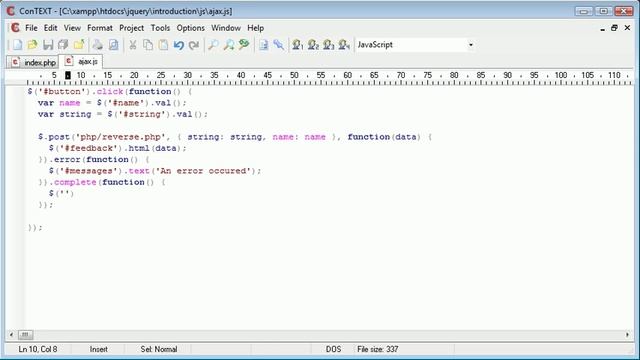Cut selection with scissors icon
The width and height of the screenshot is (640, 360).
click(x=133, y=45)
